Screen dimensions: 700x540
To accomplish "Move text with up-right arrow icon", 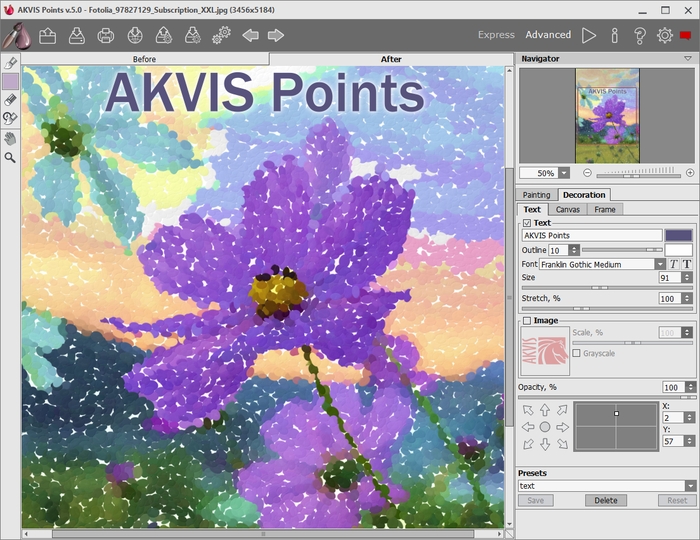I will click(x=562, y=410).
